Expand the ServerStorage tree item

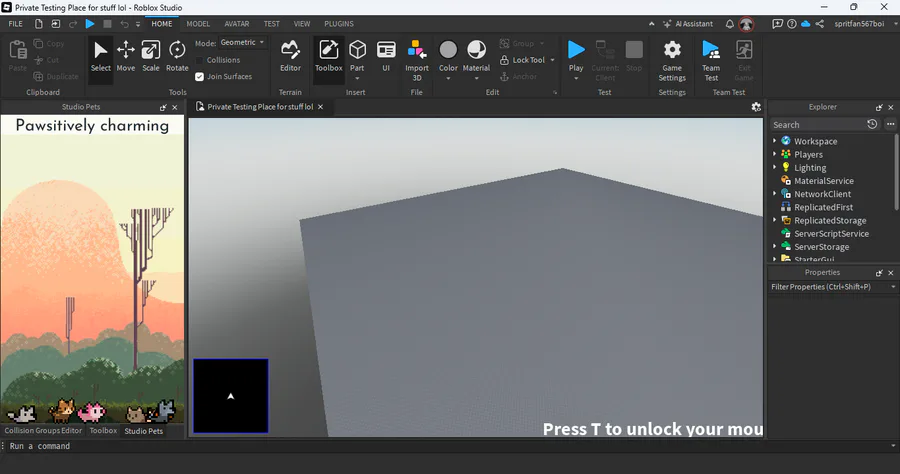pos(774,246)
